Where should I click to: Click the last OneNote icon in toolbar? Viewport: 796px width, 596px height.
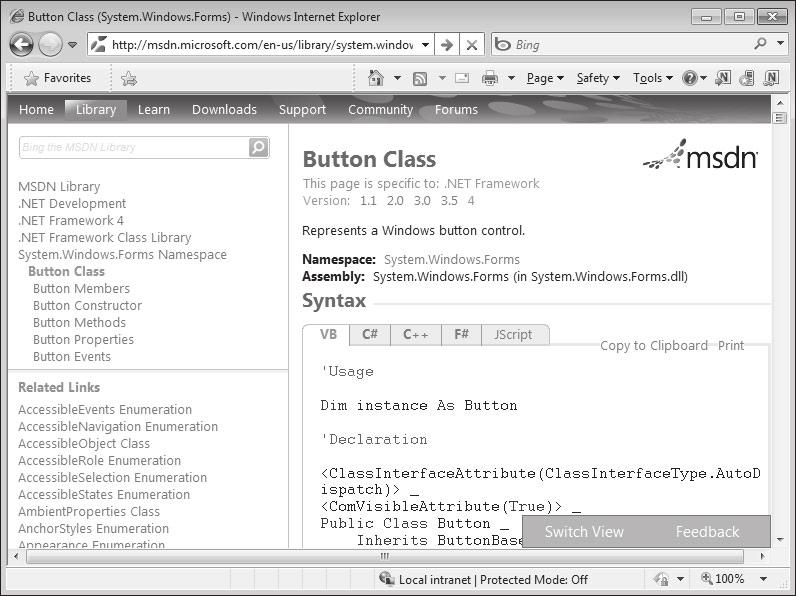click(771, 78)
